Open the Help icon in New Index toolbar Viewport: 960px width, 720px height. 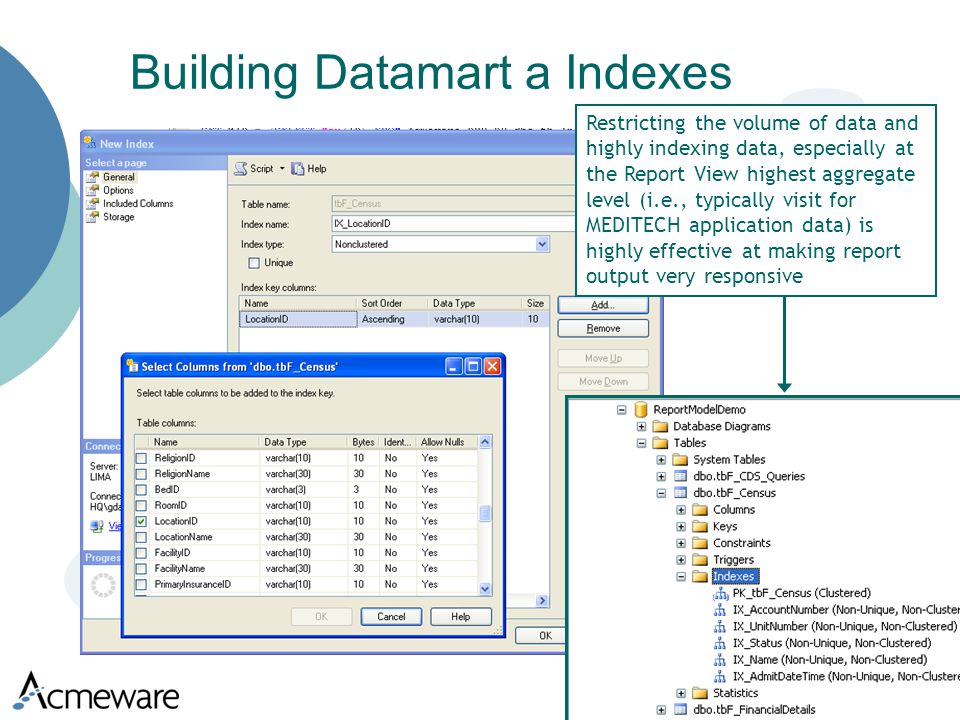pyautogui.click(x=298, y=169)
